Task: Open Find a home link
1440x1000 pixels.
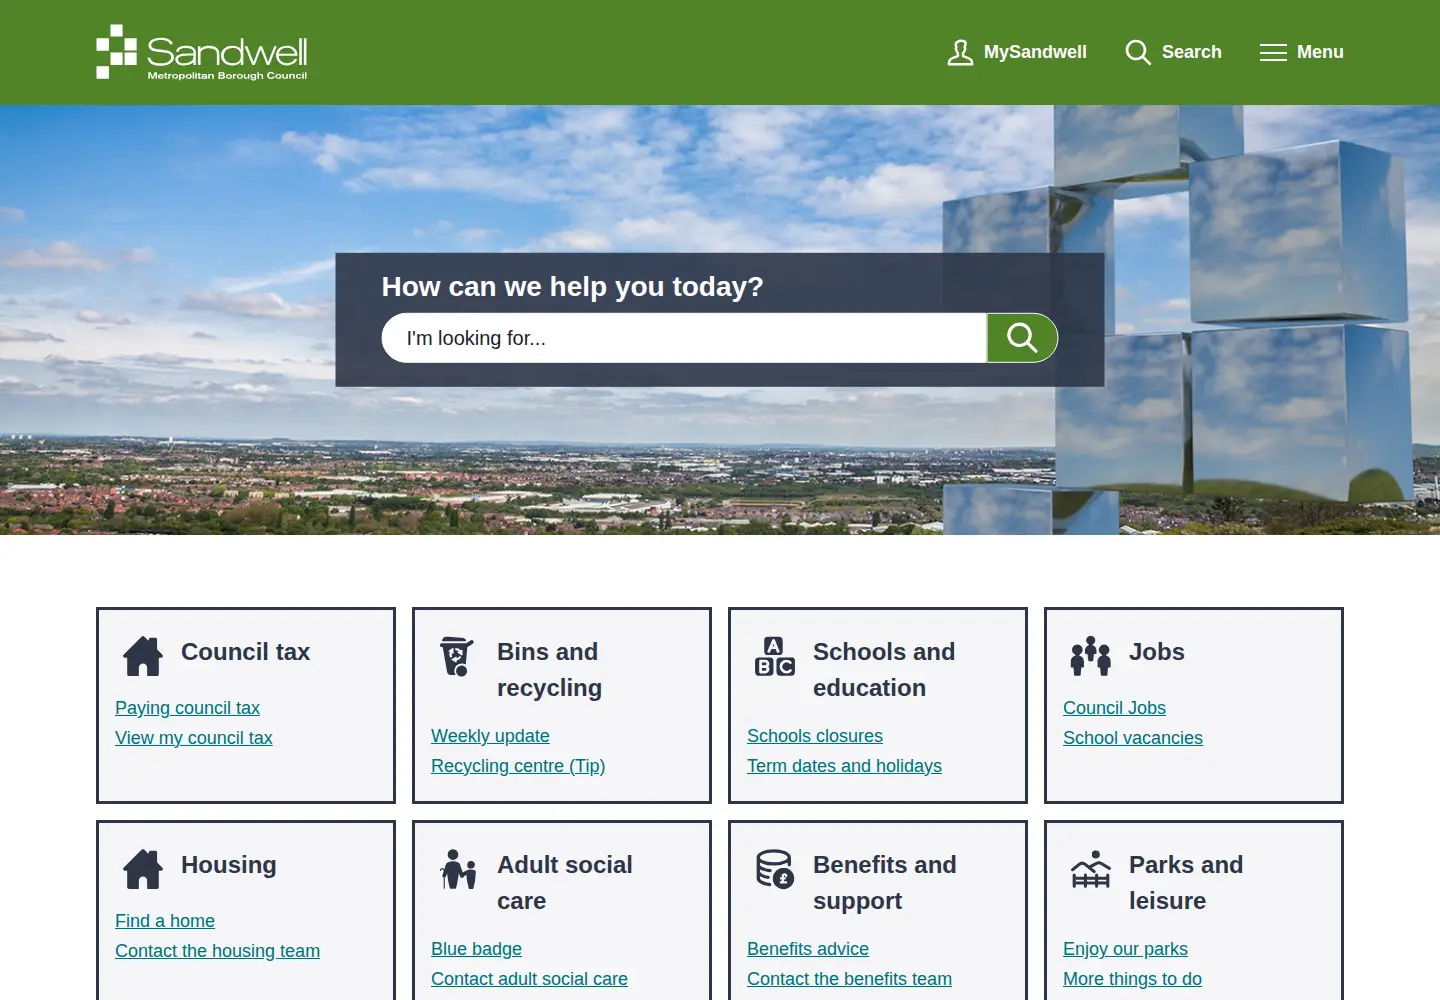Action: point(165,921)
